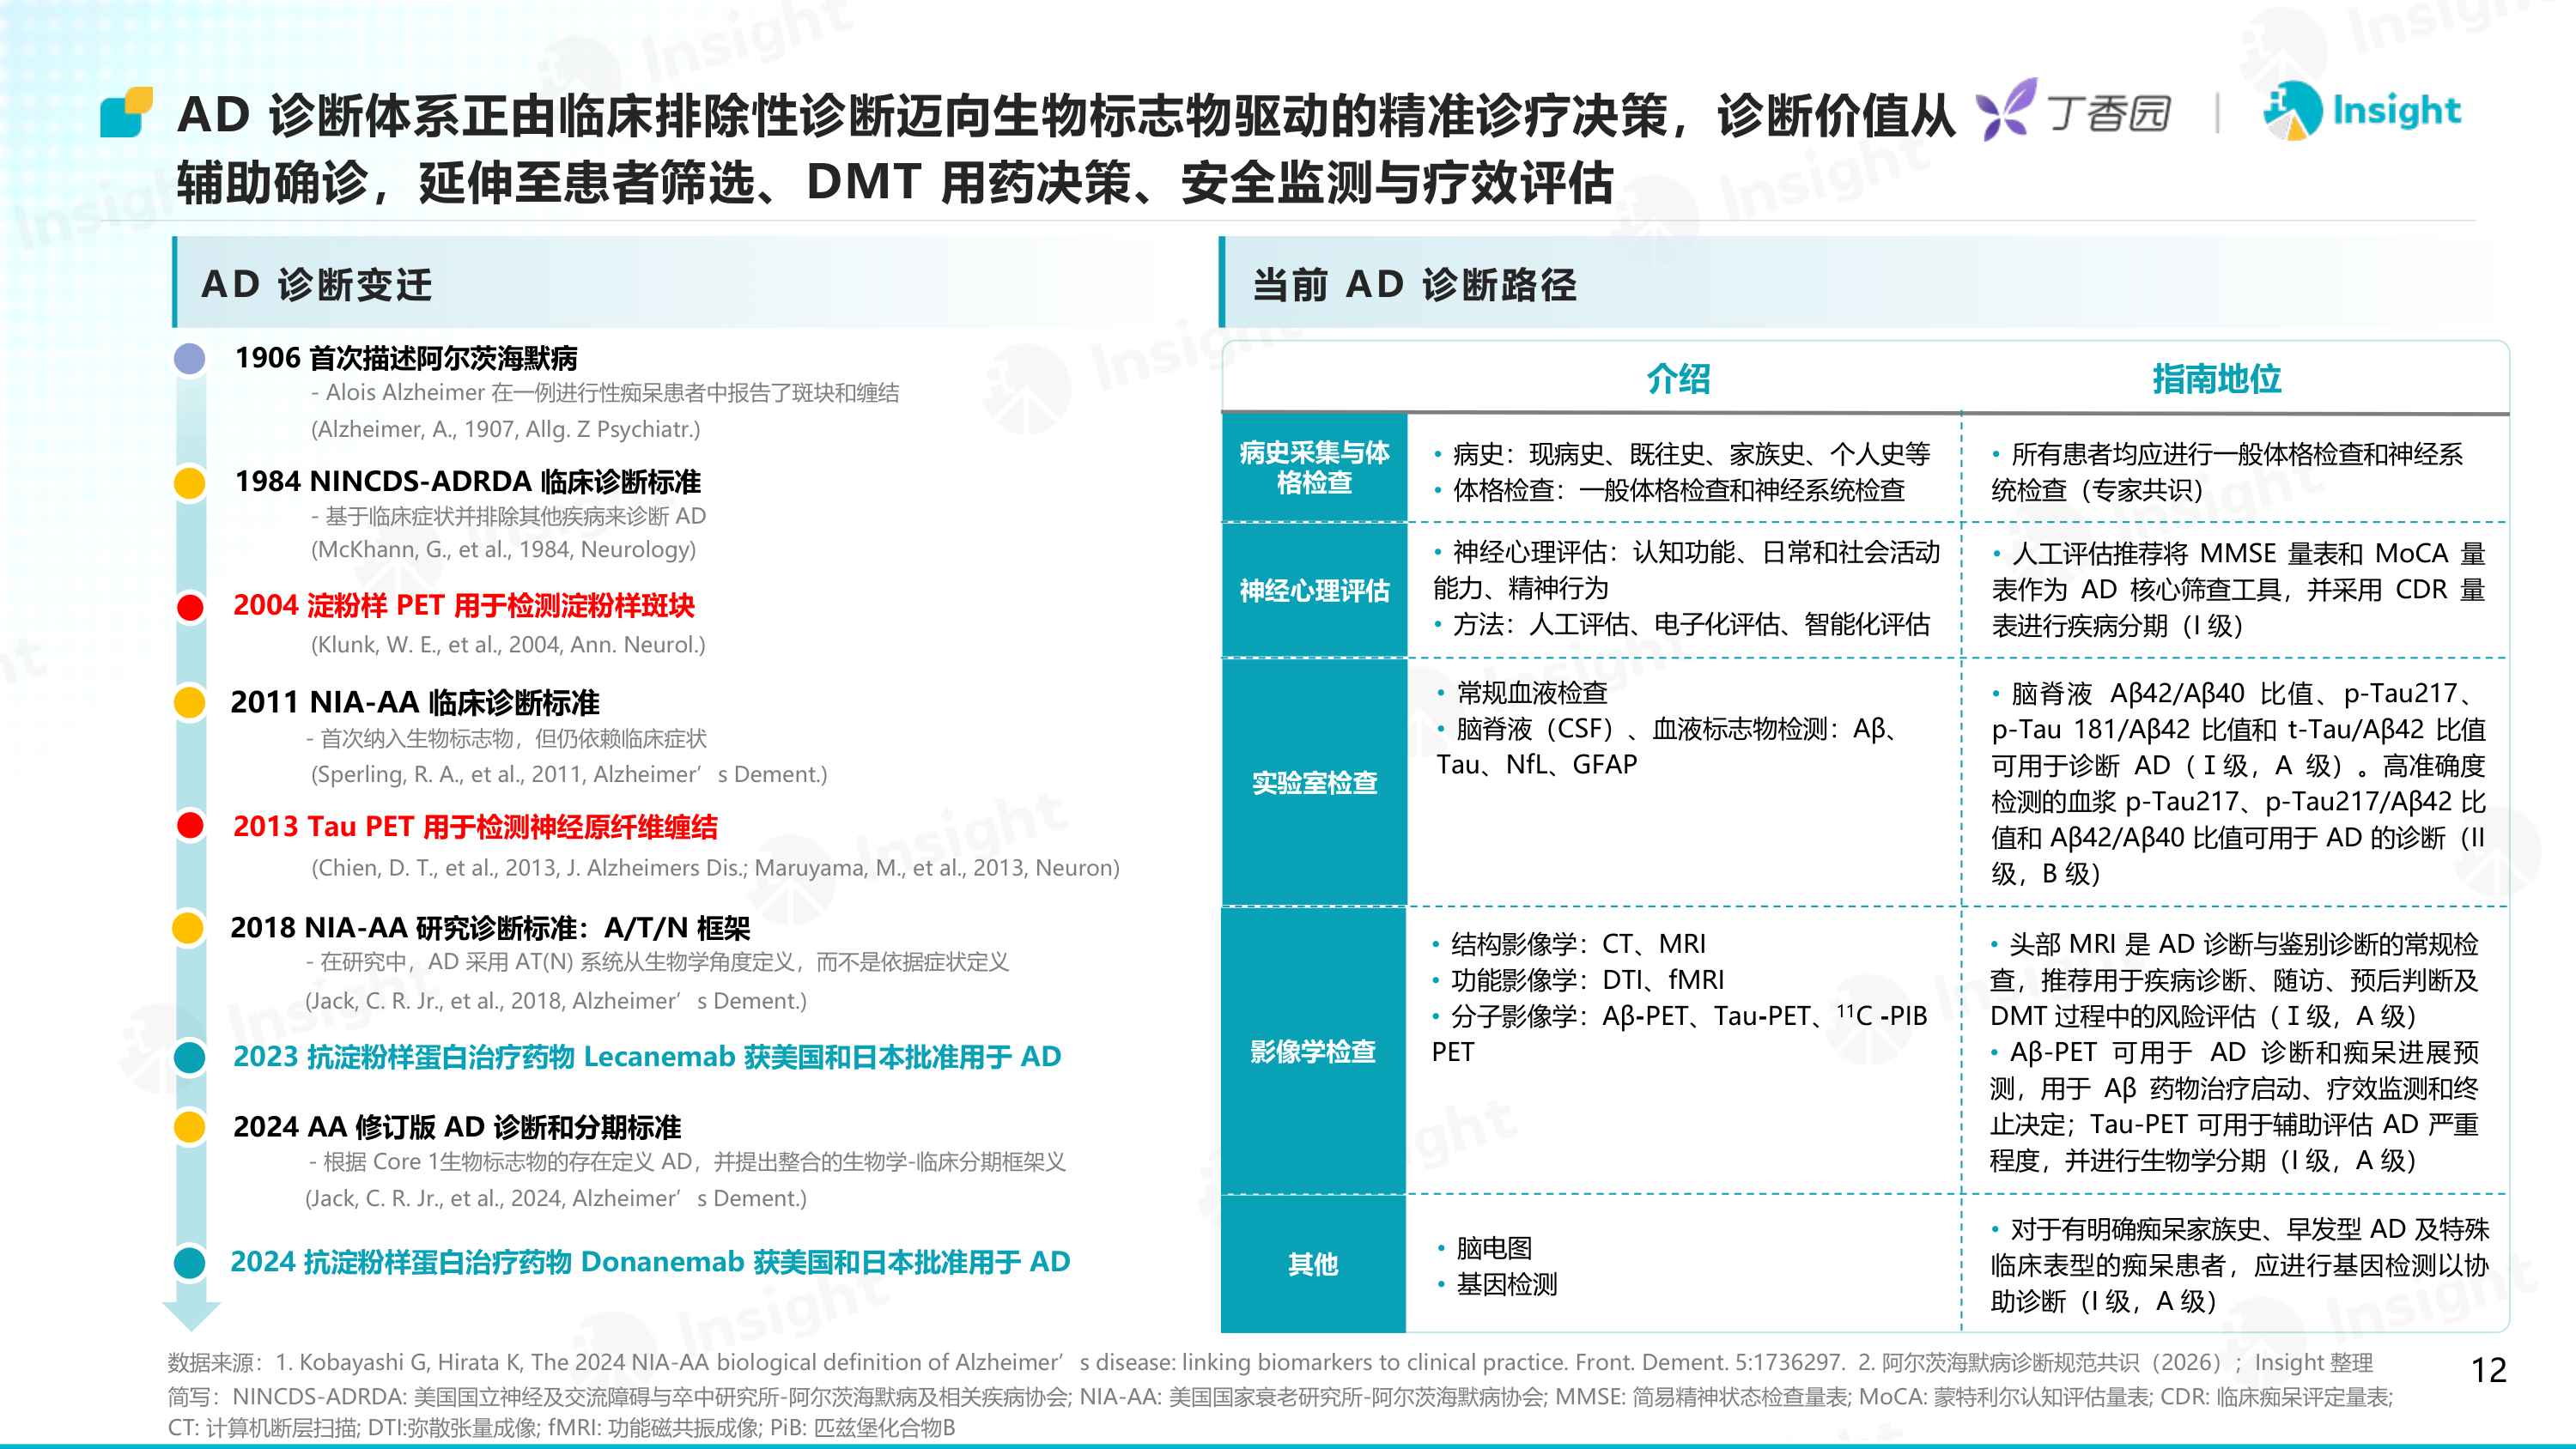Click the 丁香园 logo
2576x1449 pixels.
[2074, 110]
